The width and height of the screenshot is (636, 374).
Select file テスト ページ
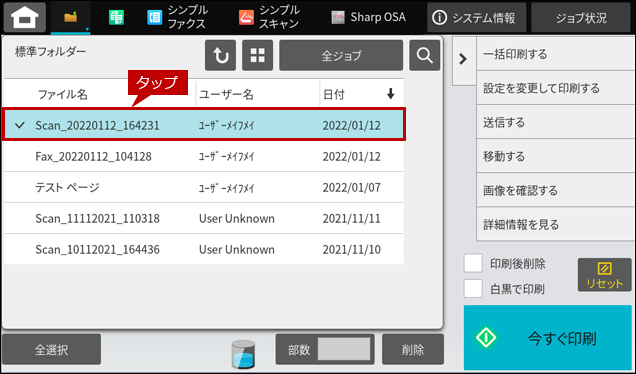[x=204, y=187]
